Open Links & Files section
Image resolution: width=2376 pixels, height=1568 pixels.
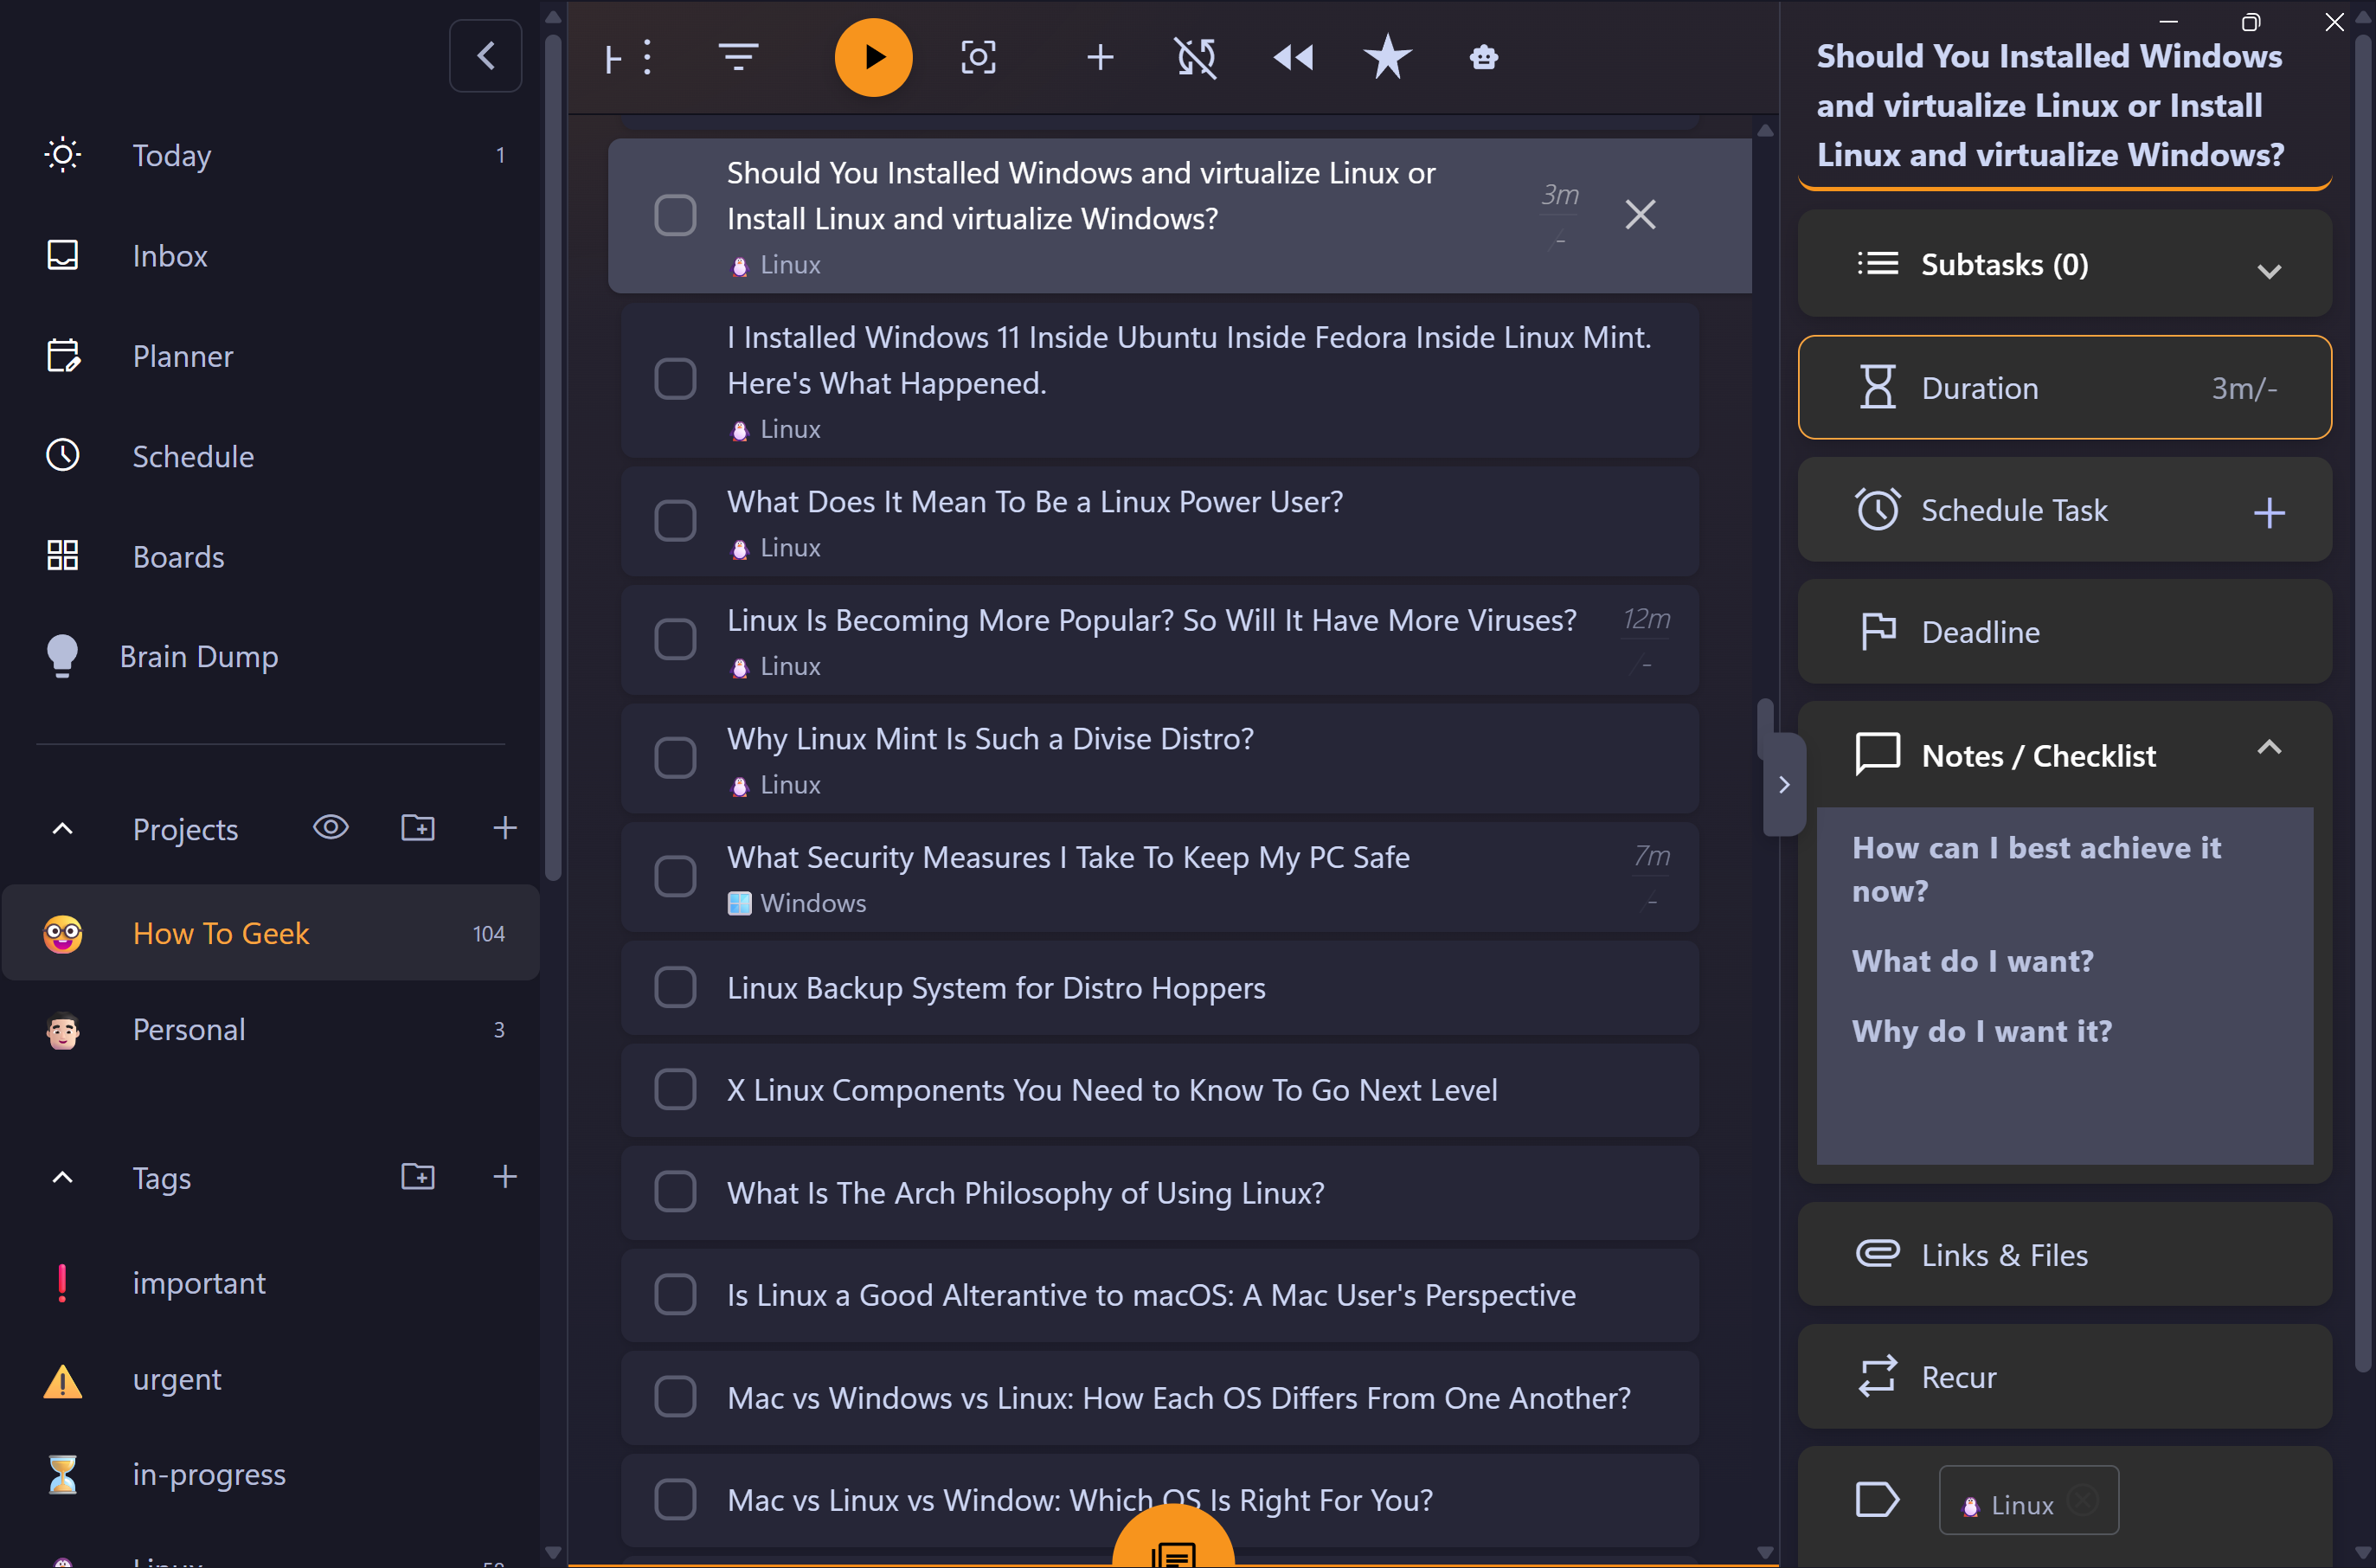(x=2064, y=1254)
